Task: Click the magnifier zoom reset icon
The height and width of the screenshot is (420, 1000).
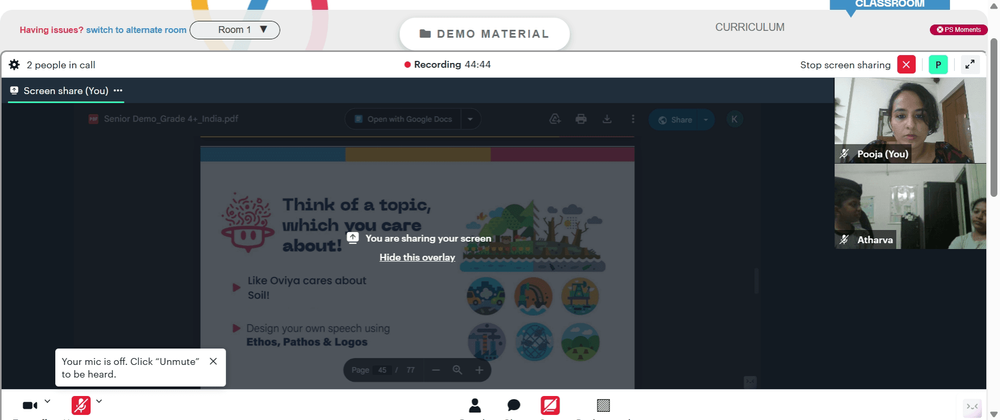Action: (x=457, y=370)
